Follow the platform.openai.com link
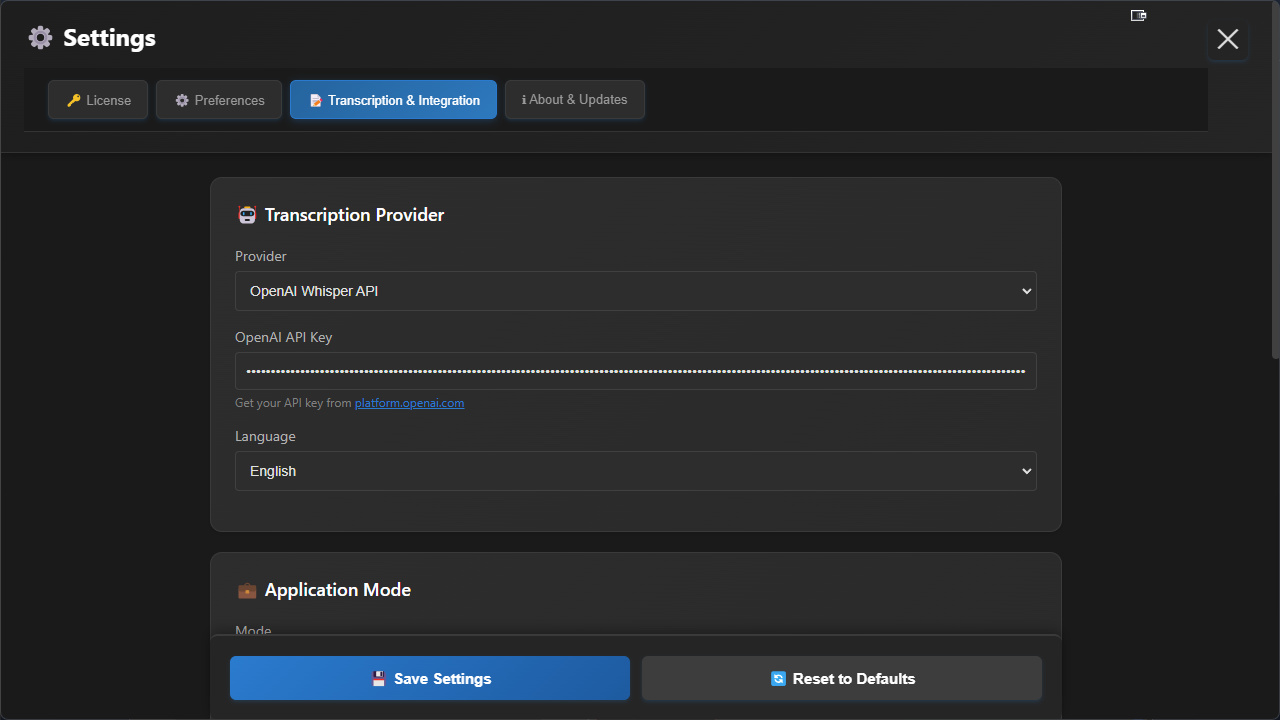Screen dimensions: 1280x720 (x=409, y=403)
